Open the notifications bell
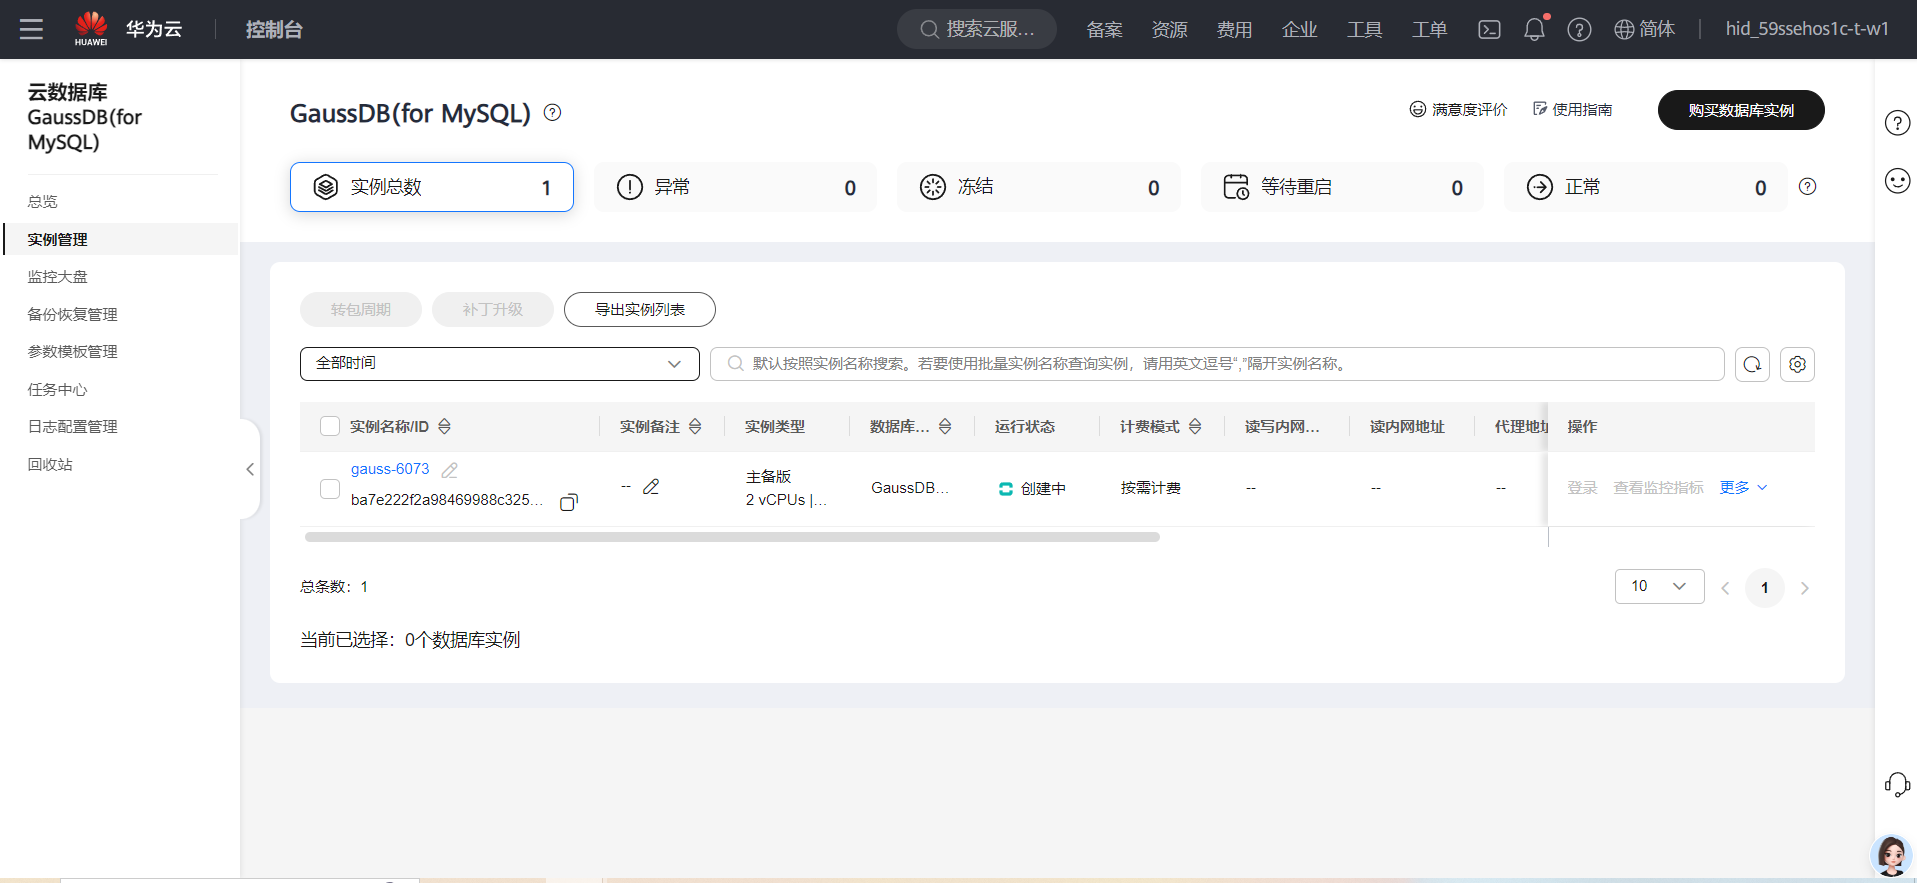The width and height of the screenshot is (1917, 883). [x=1534, y=29]
